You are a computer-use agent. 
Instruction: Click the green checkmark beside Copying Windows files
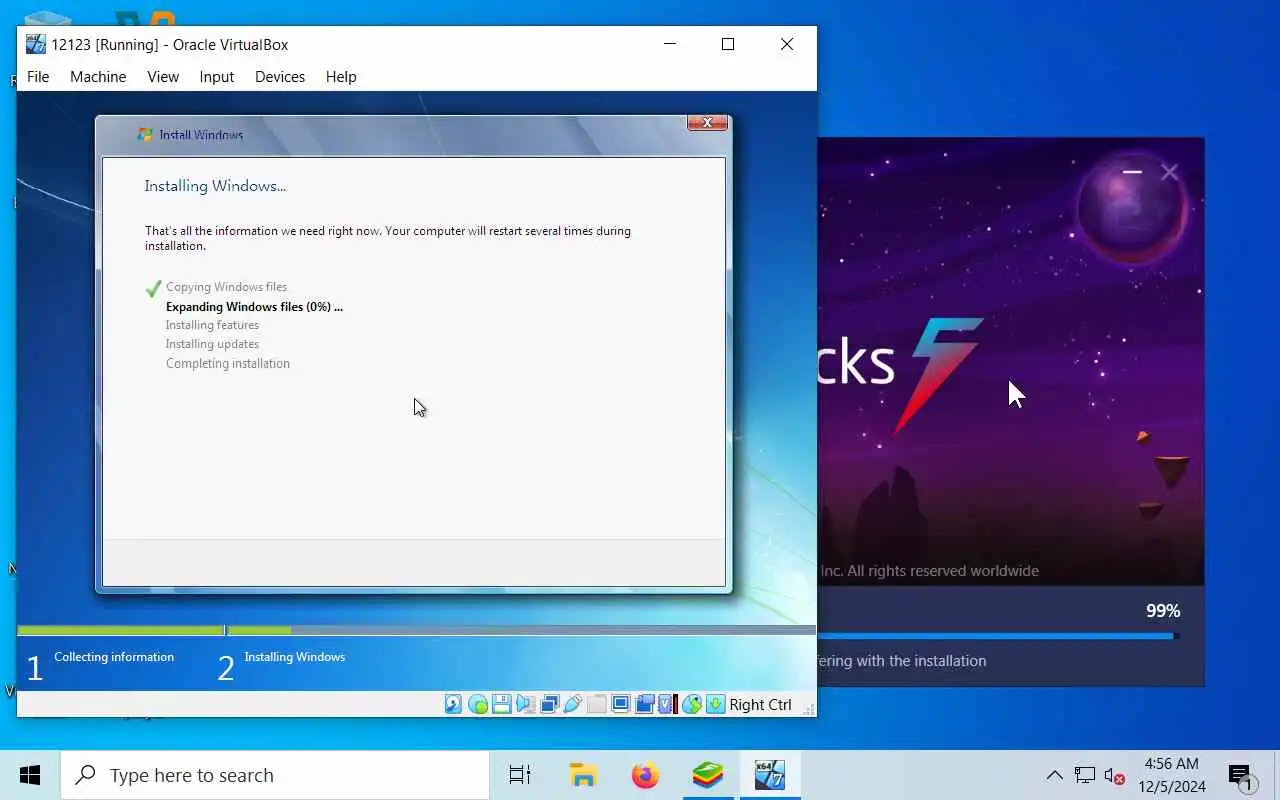coord(153,288)
